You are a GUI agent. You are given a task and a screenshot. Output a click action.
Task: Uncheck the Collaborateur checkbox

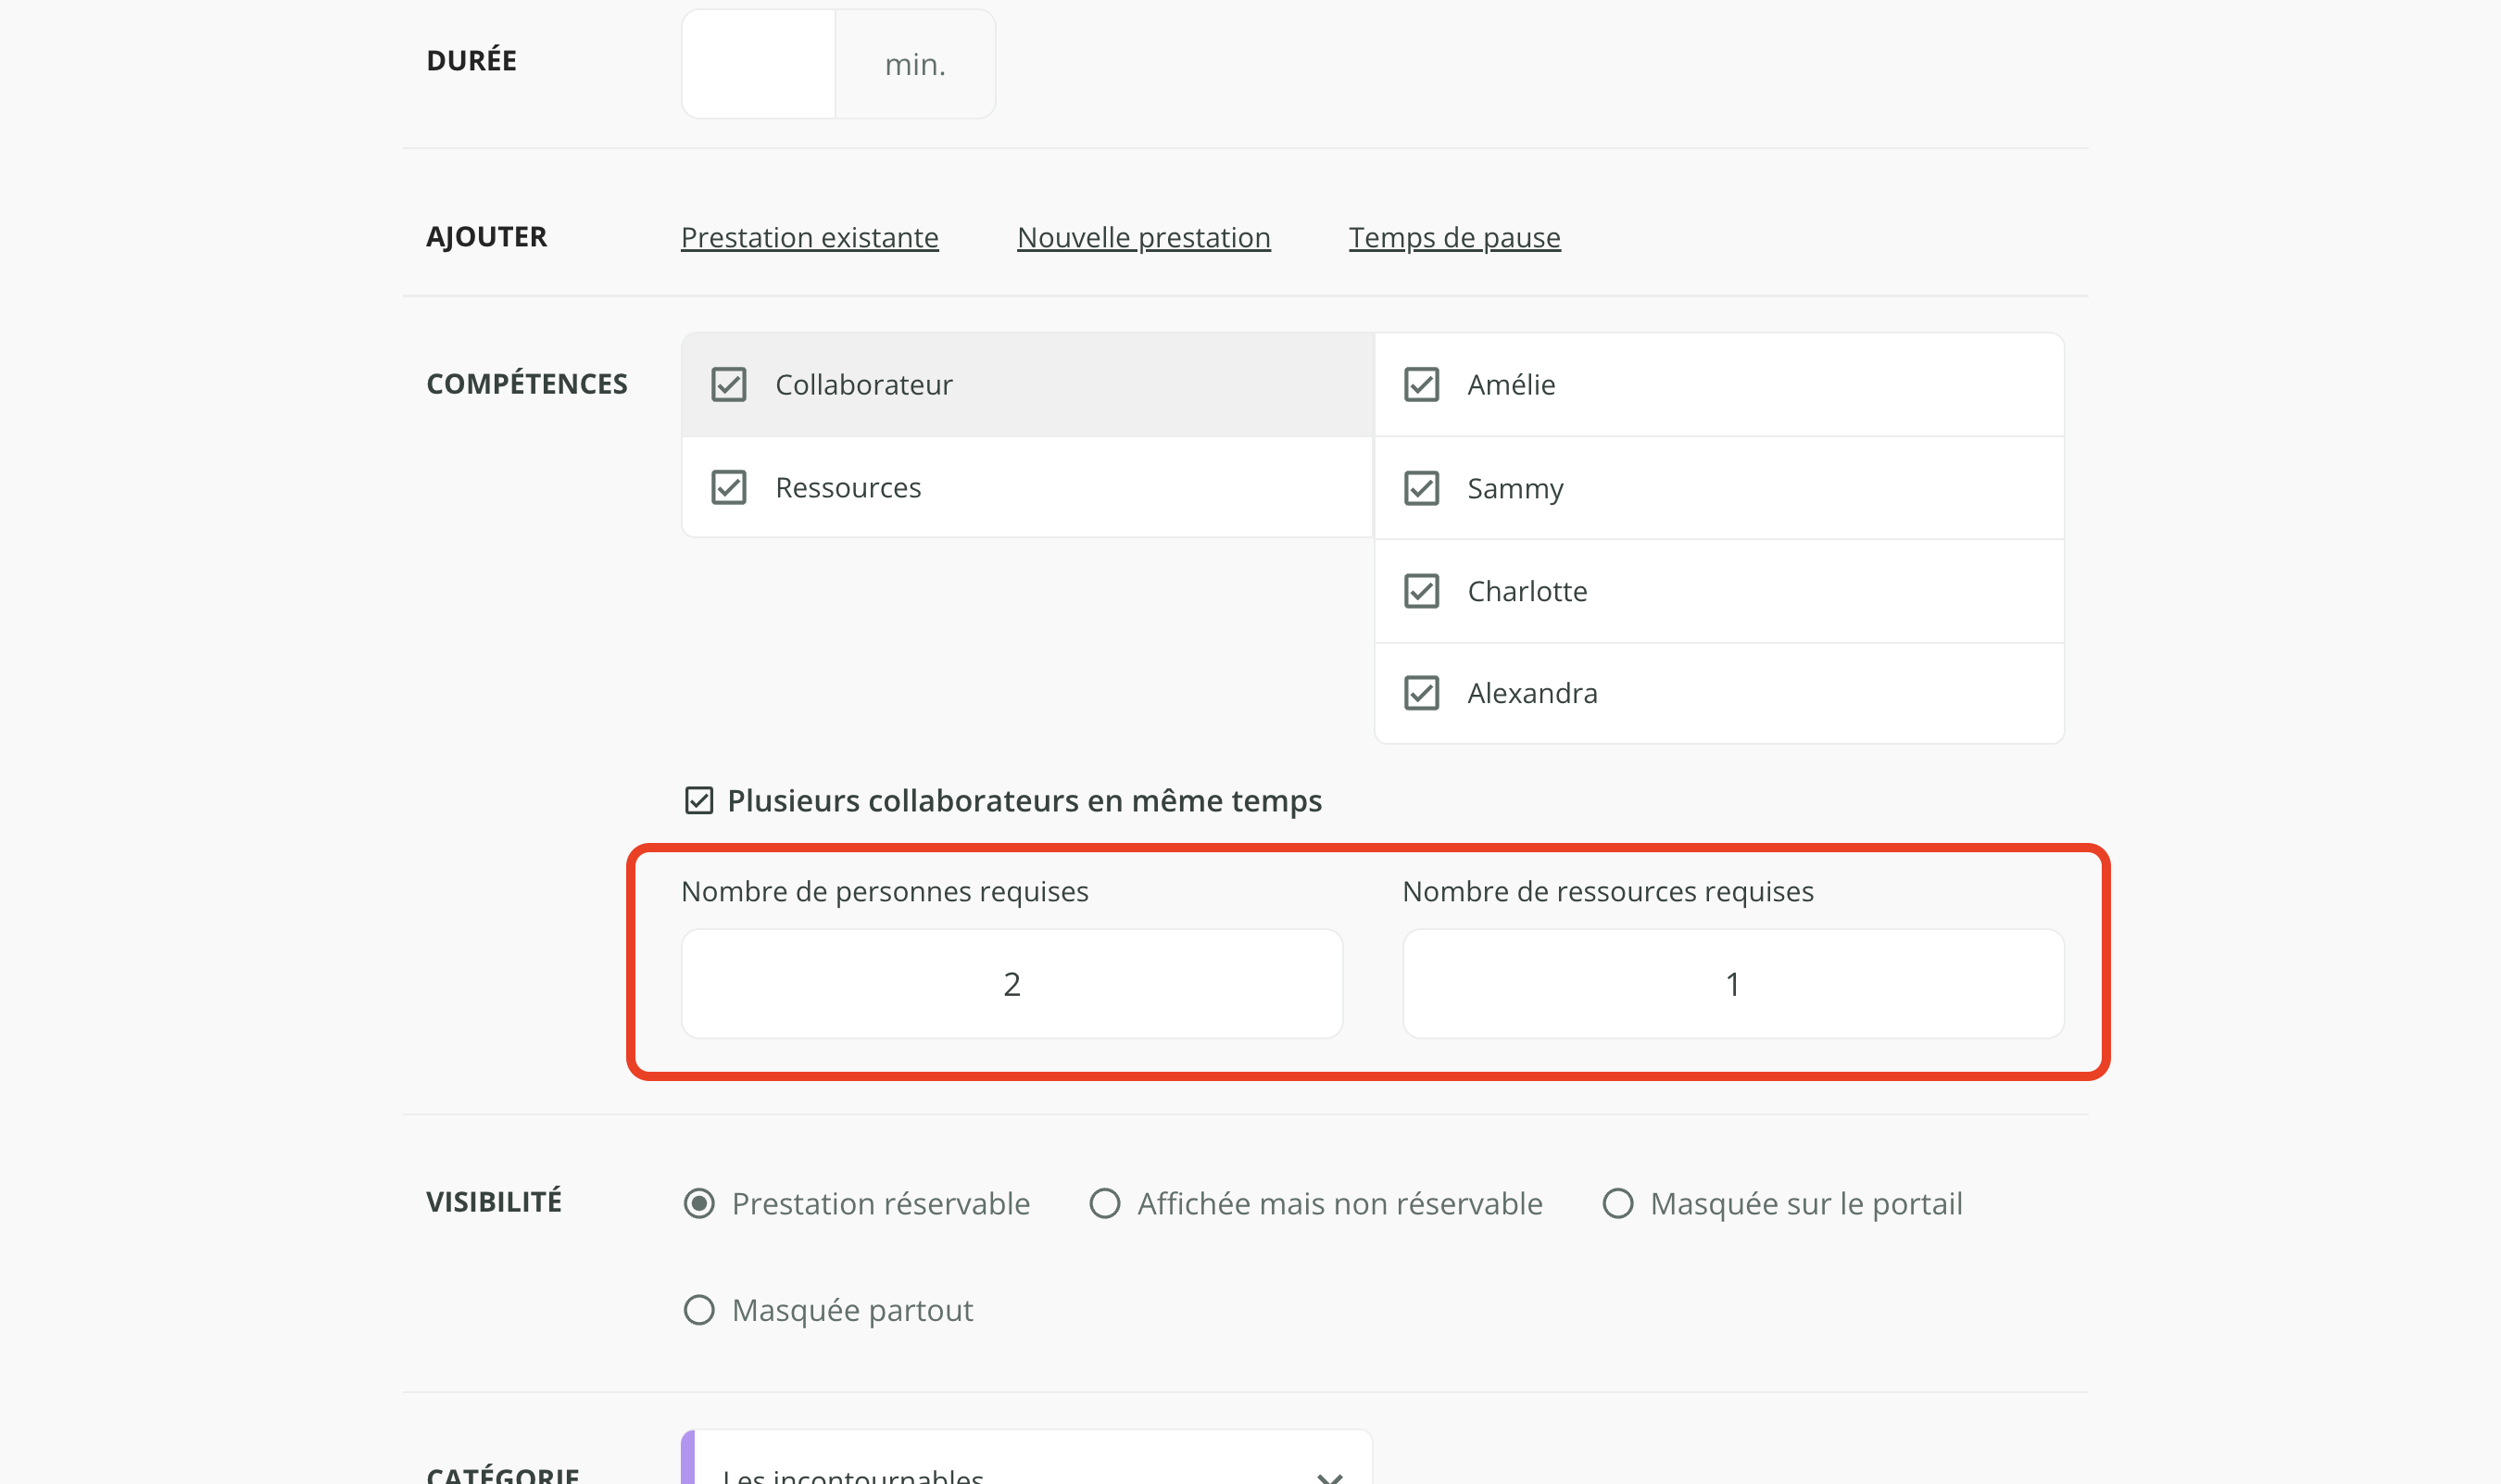pos(728,384)
